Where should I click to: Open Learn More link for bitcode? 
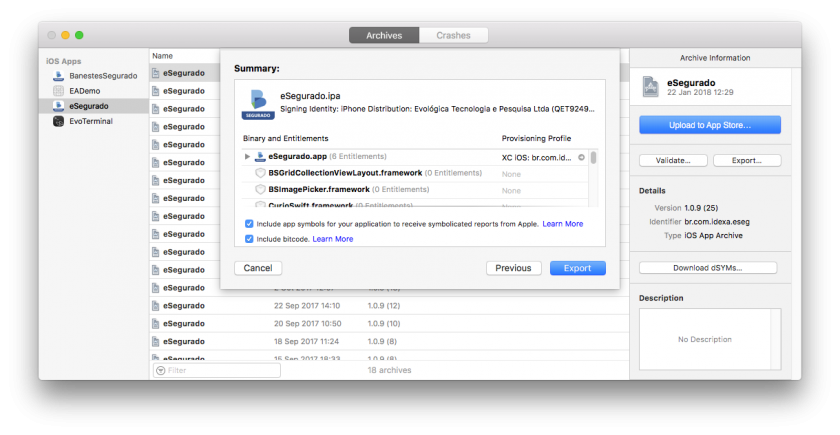tap(332, 239)
